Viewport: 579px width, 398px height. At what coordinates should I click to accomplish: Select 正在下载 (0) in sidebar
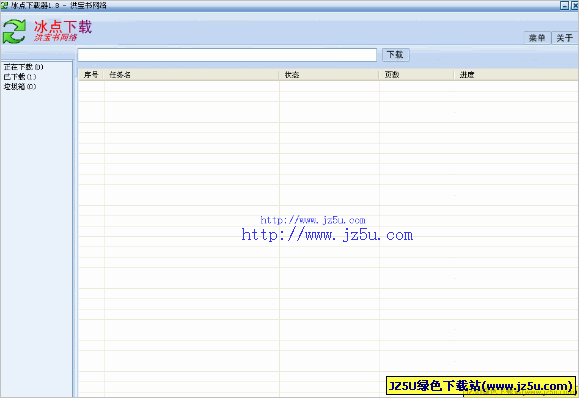[24, 67]
